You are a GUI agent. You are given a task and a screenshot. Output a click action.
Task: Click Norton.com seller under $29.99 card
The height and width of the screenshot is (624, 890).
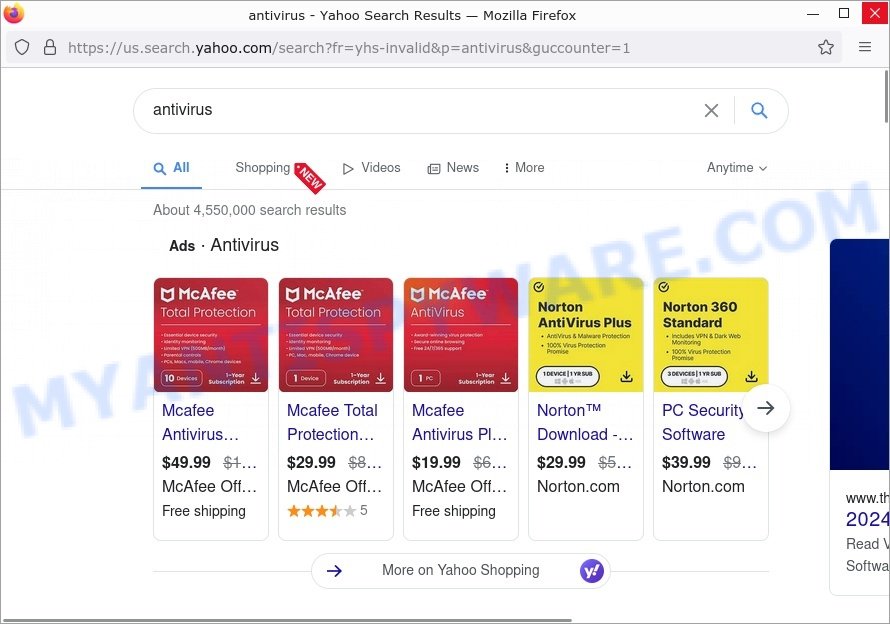pyautogui.click(x=578, y=487)
